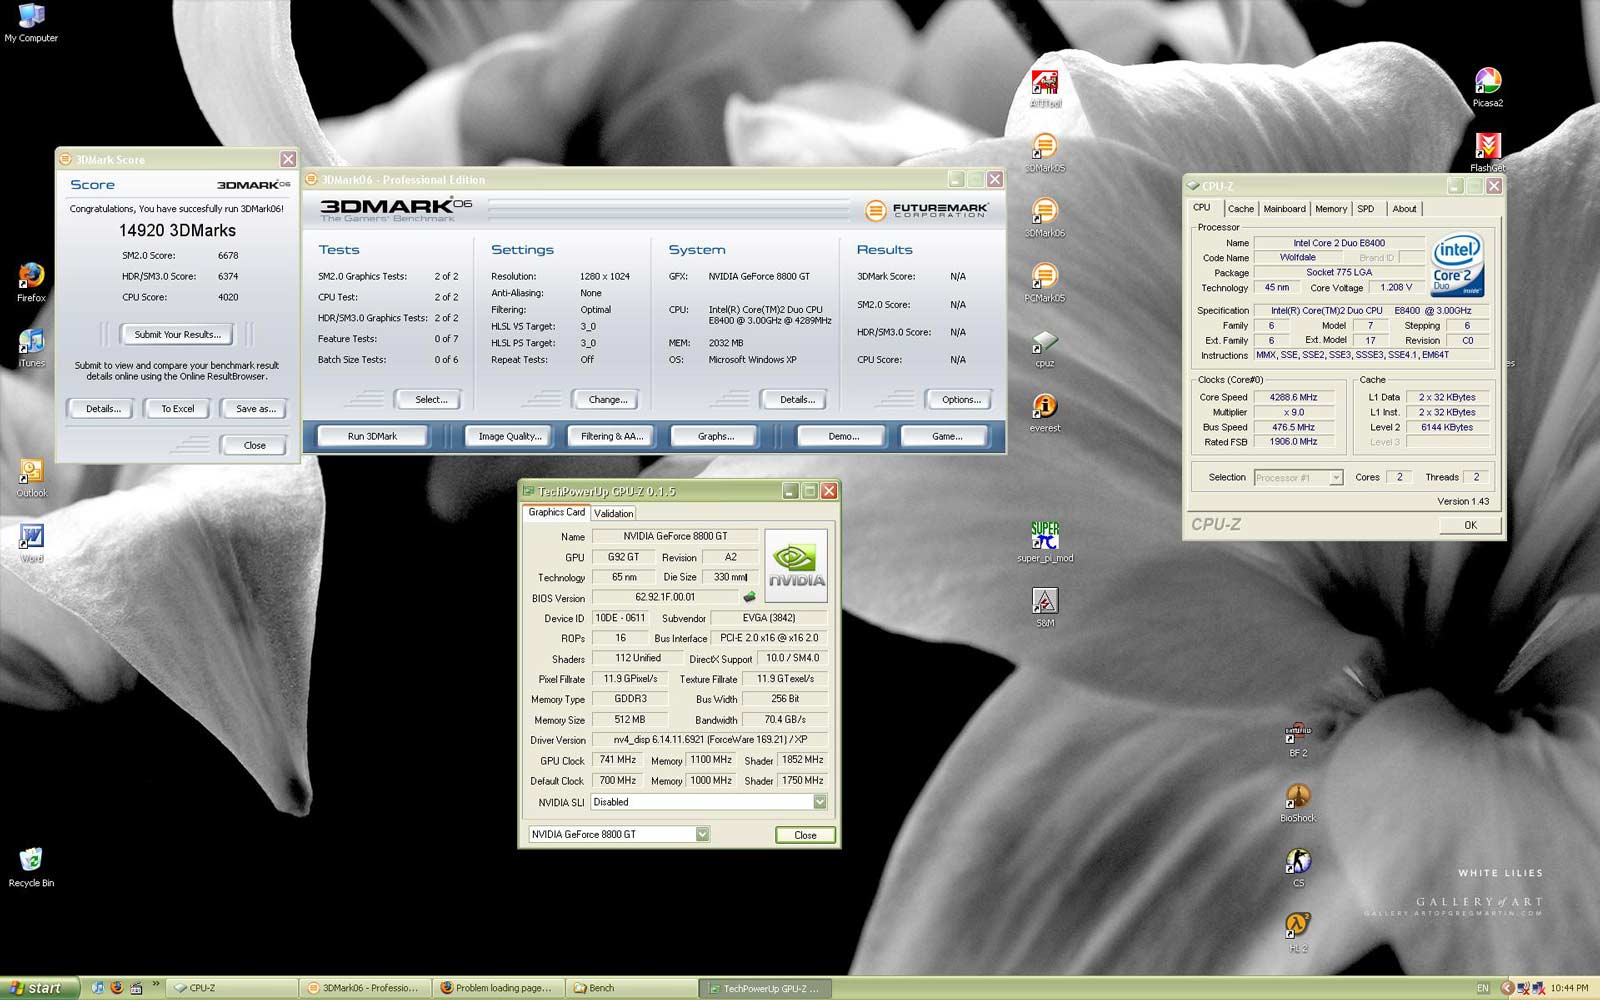Open Outlook desktop shortcut

coord(31,478)
